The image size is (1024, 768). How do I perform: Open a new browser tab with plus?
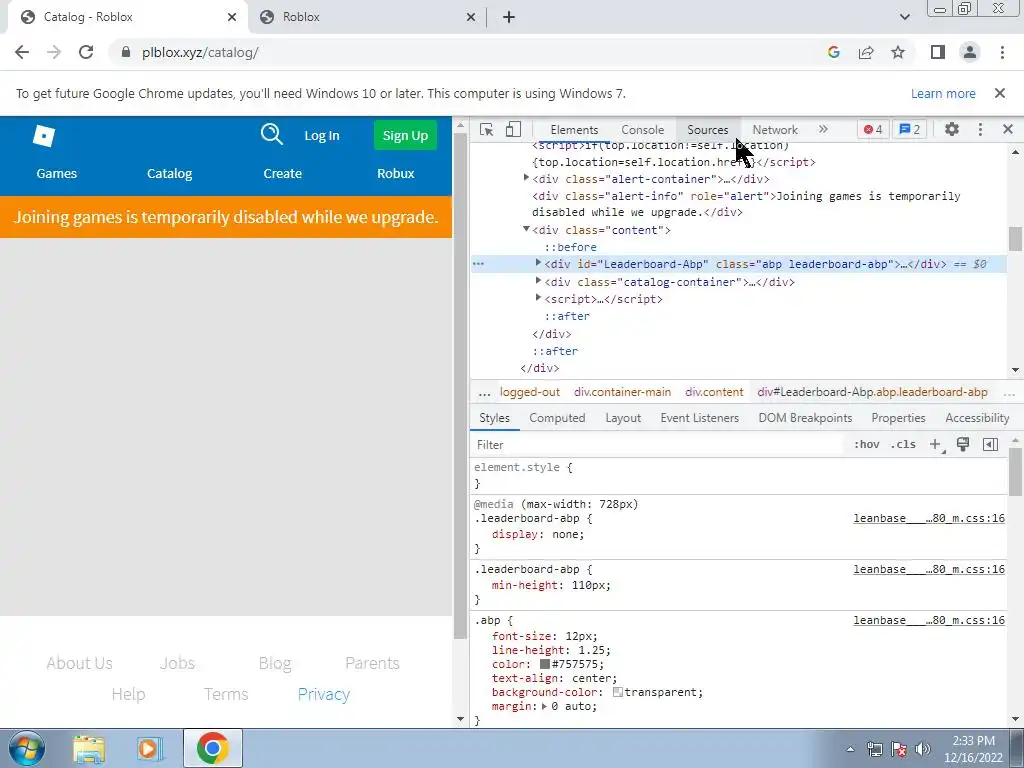coord(509,17)
